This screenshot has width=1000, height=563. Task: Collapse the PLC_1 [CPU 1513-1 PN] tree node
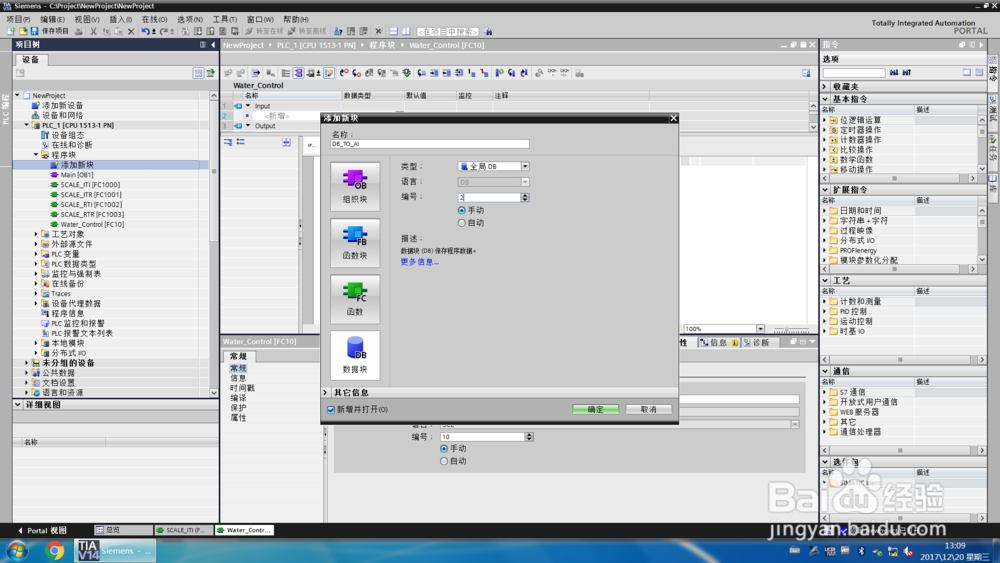(x=27, y=126)
